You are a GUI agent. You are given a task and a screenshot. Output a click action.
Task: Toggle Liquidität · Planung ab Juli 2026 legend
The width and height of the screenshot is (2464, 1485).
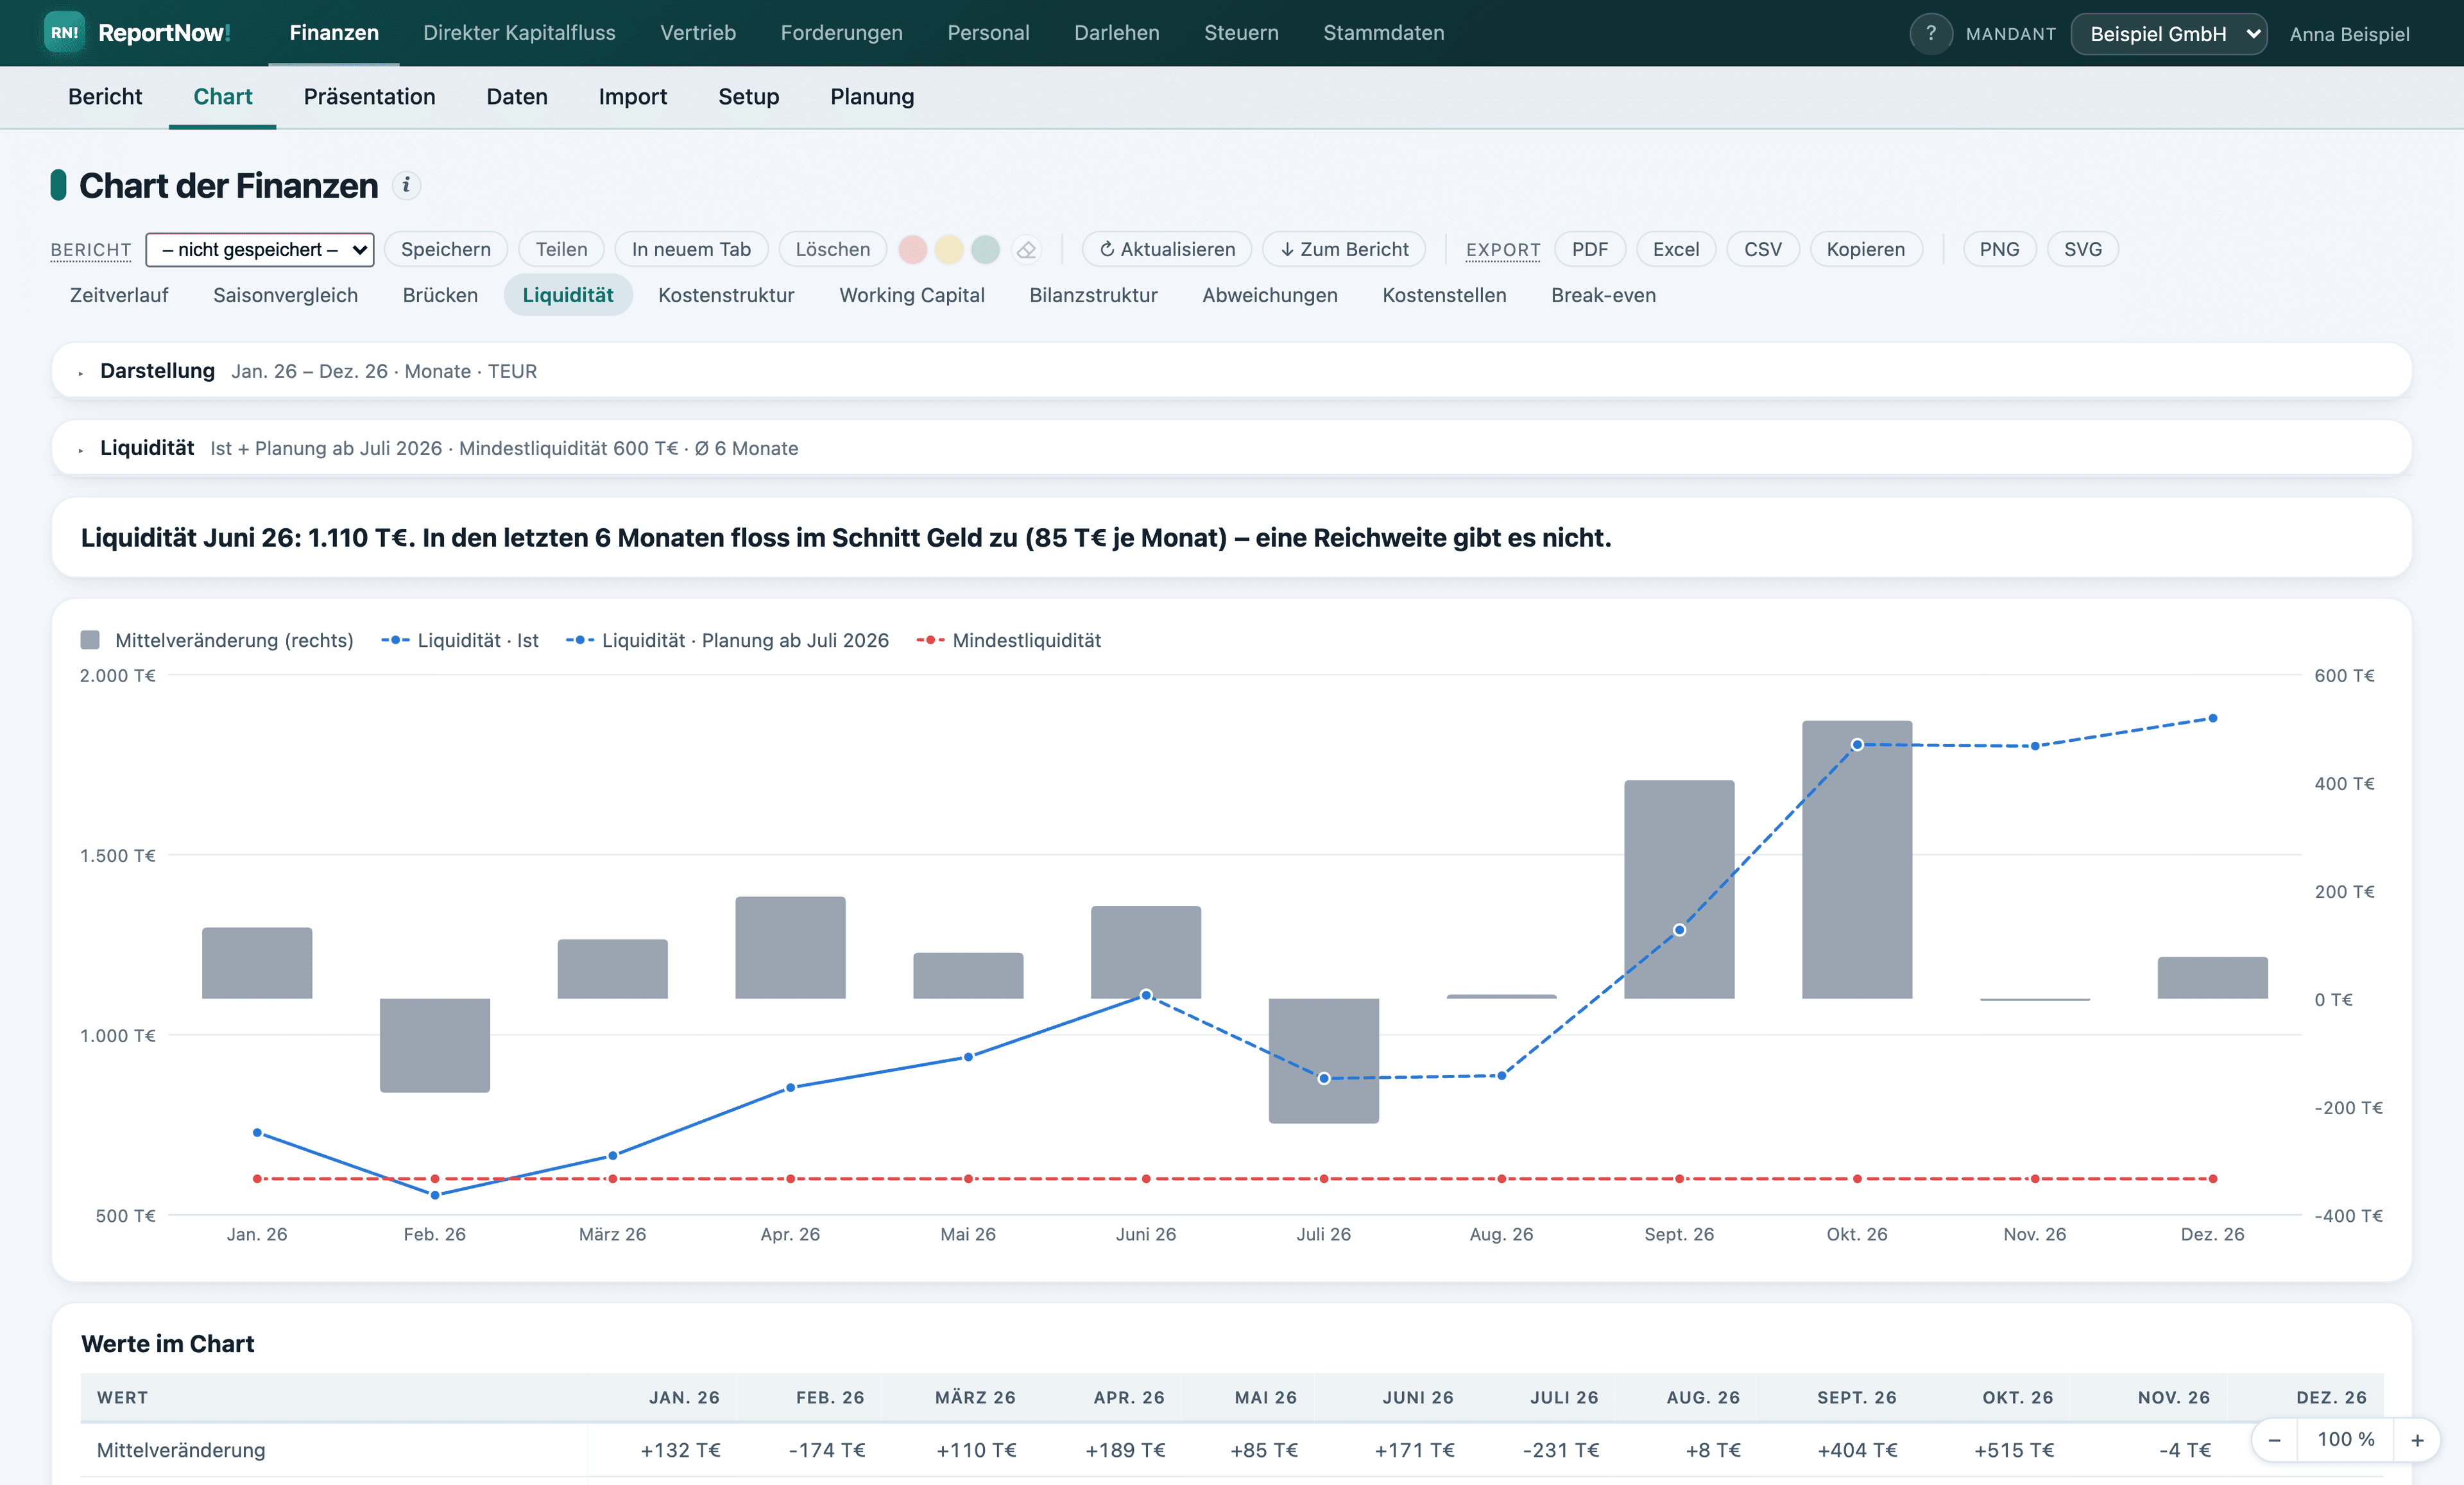click(727, 640)
